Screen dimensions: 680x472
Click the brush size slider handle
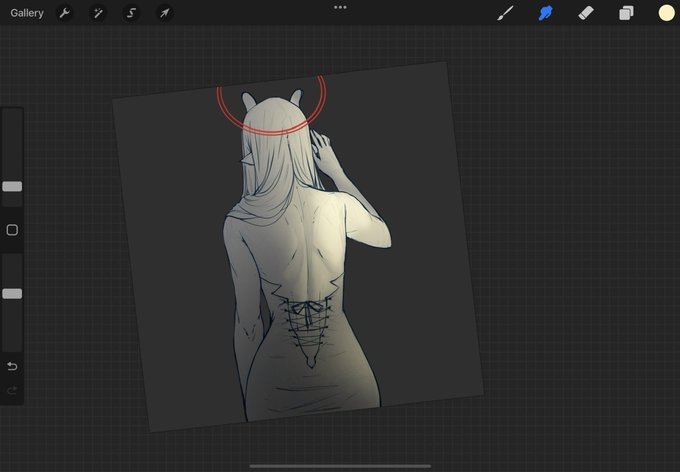pos(12,186)
